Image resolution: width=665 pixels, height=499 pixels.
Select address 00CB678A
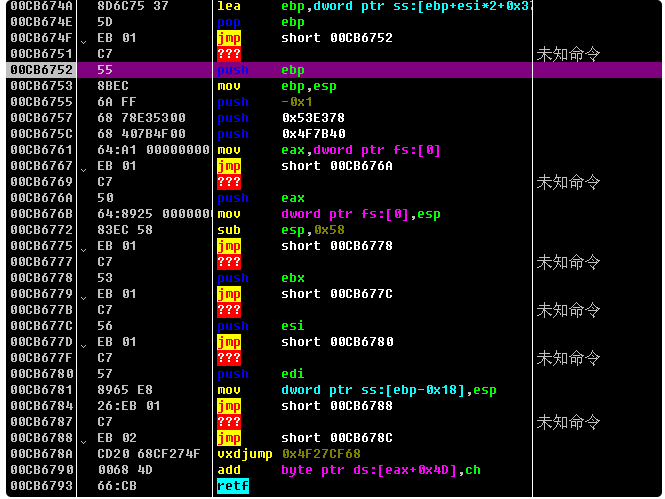coord(42,454)
